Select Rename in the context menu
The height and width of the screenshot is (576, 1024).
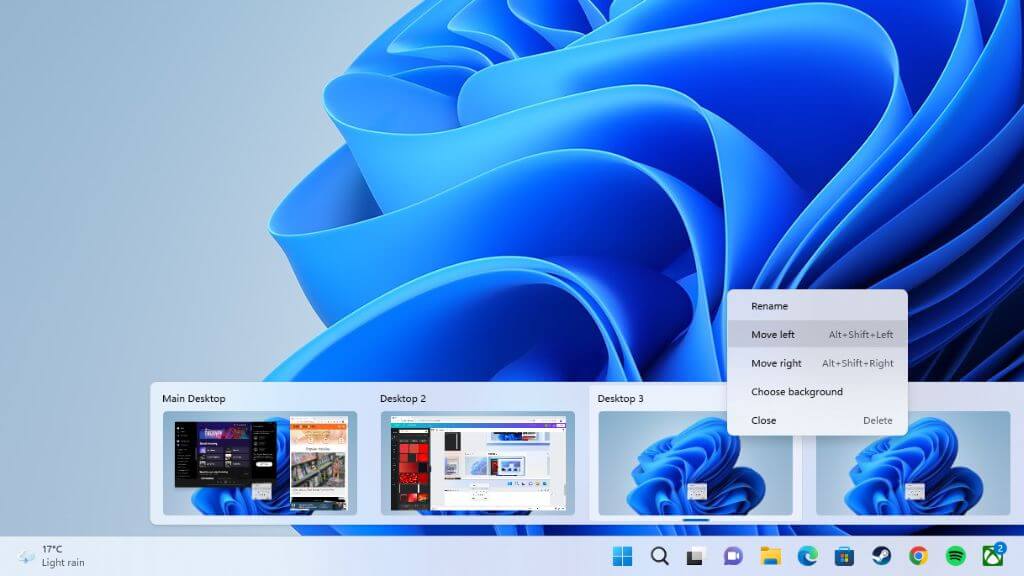click(x=770, y=306)
